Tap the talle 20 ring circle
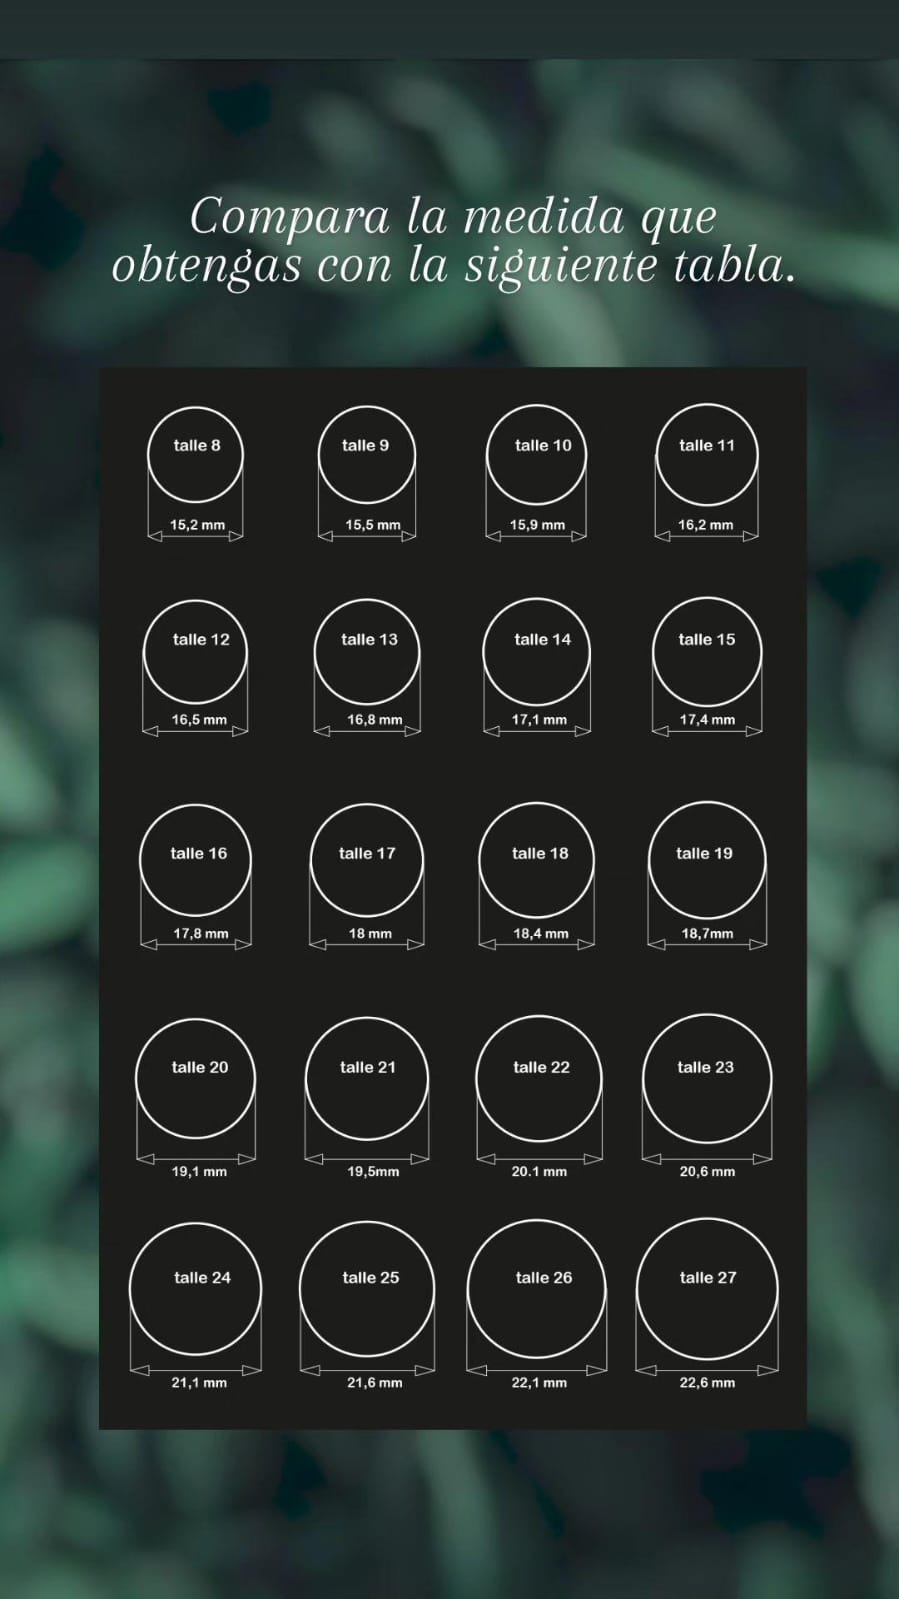Viewport: 899px width, 1599px height. pyautogui.click(x=195, y=1079)
